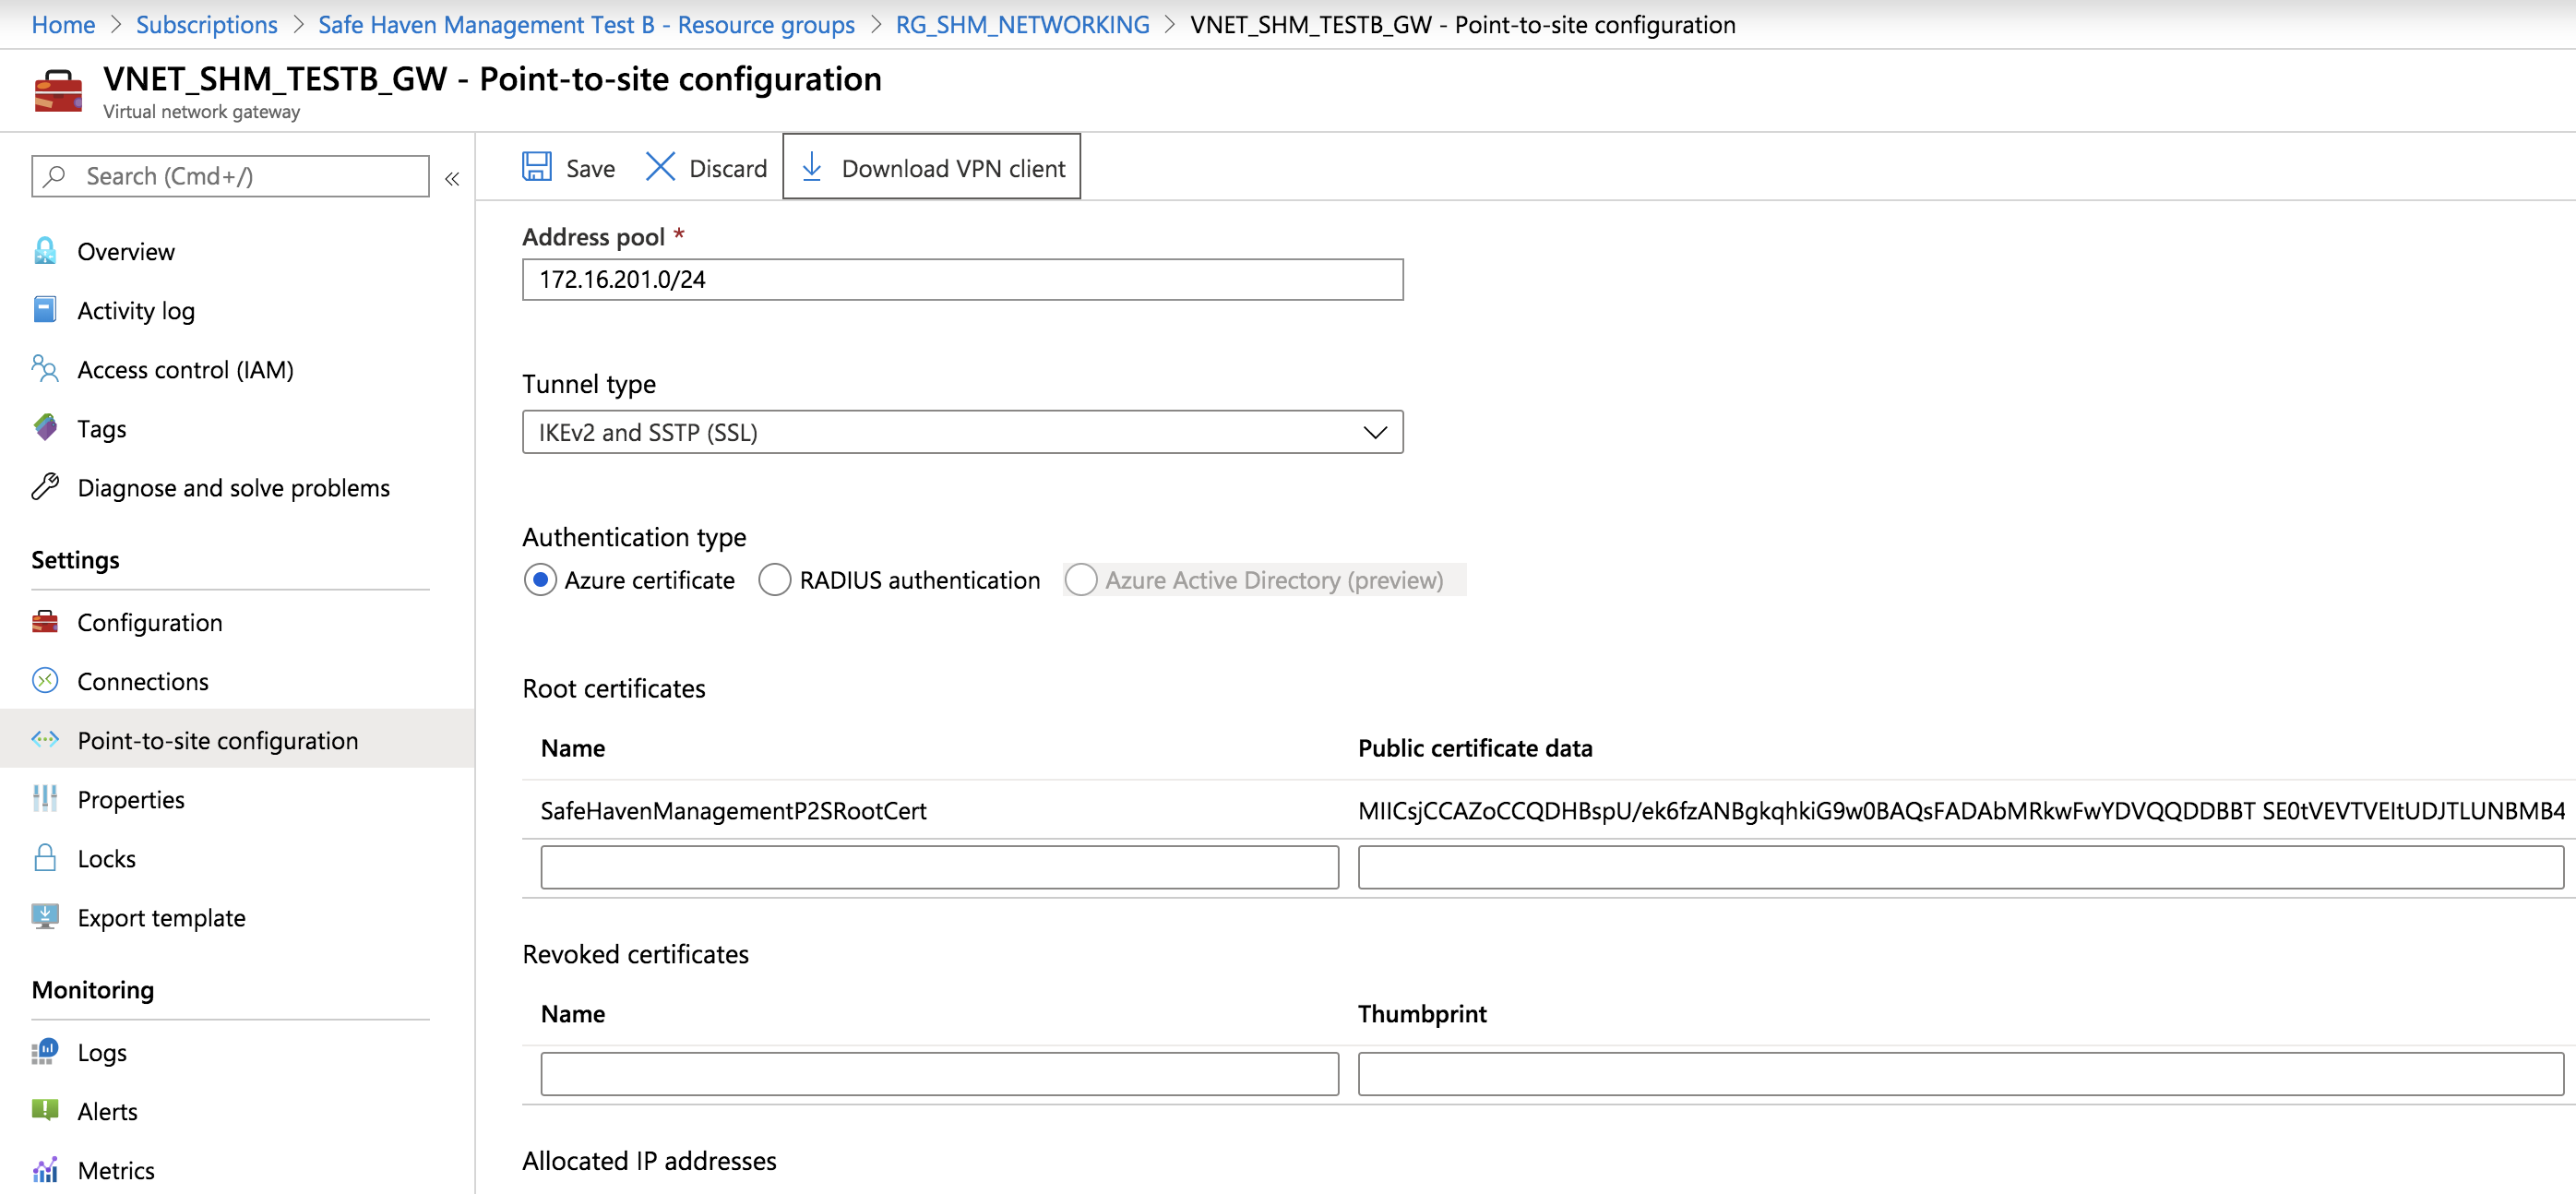Click the Overview icon in sidebar
The width and height of the screenshot is (2576, 1194).
[x=45, y=251]
